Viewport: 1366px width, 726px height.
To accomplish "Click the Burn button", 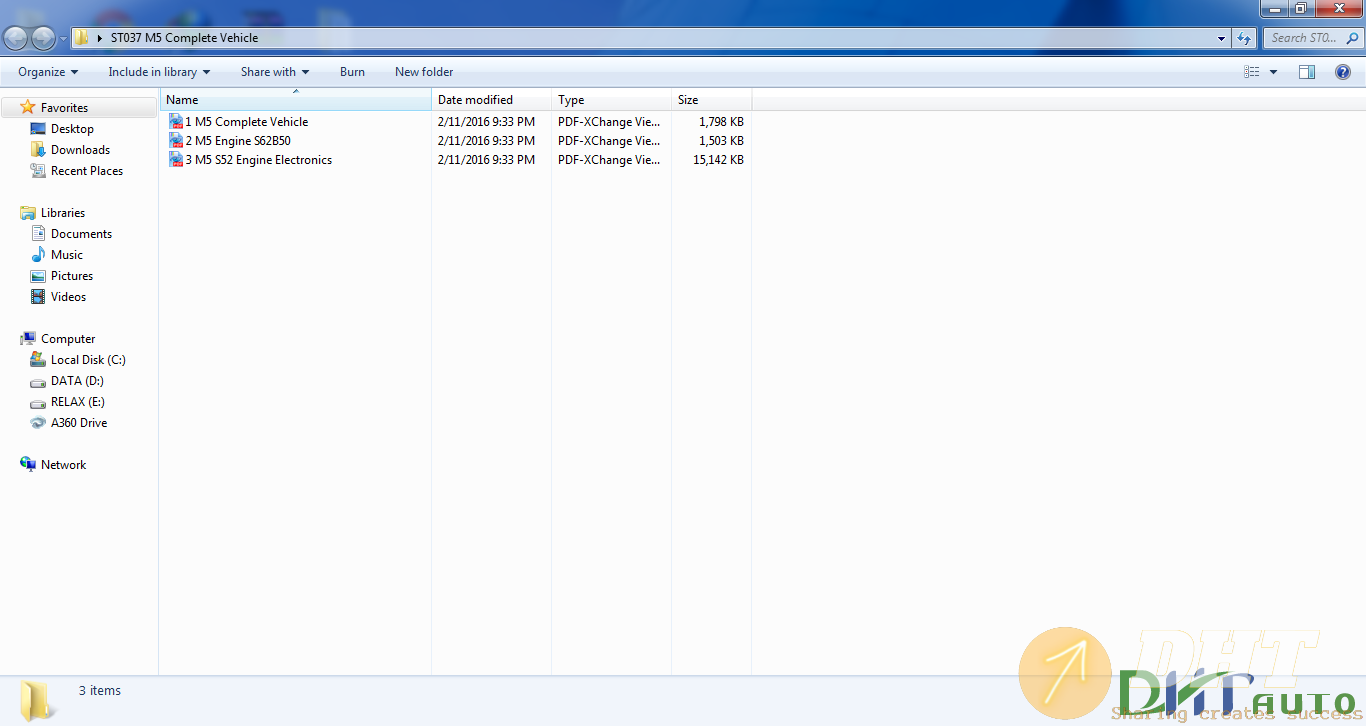I will coord(352,72).
